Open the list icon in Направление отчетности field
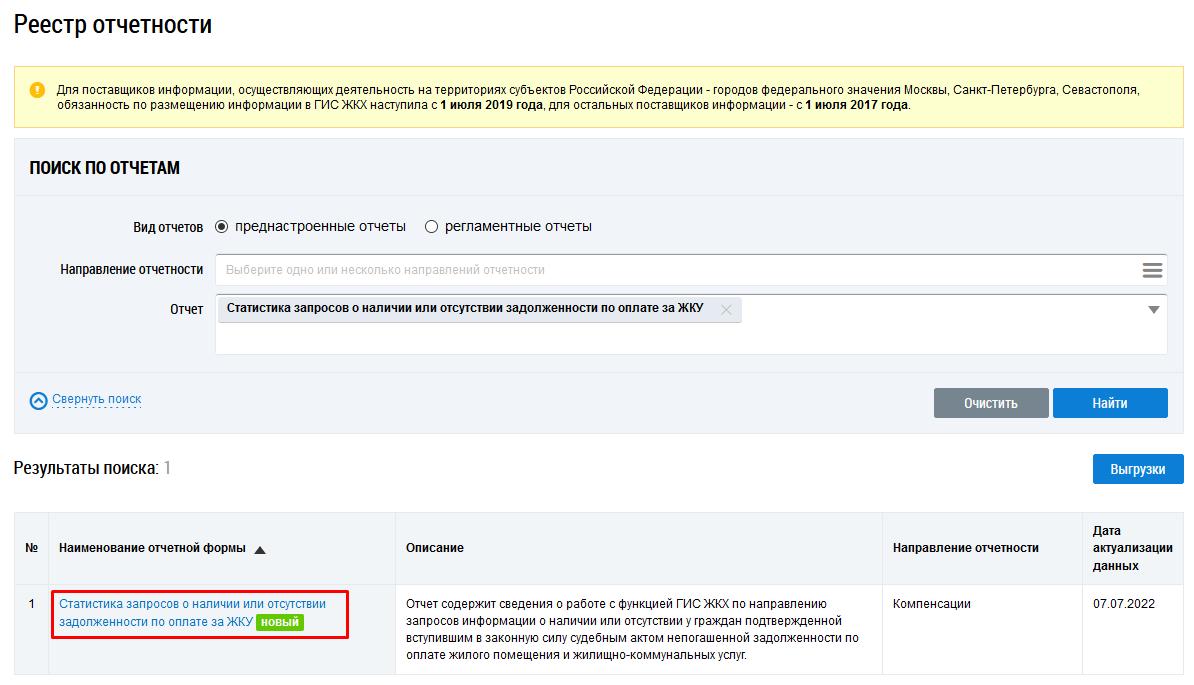 click(1152, 270)
